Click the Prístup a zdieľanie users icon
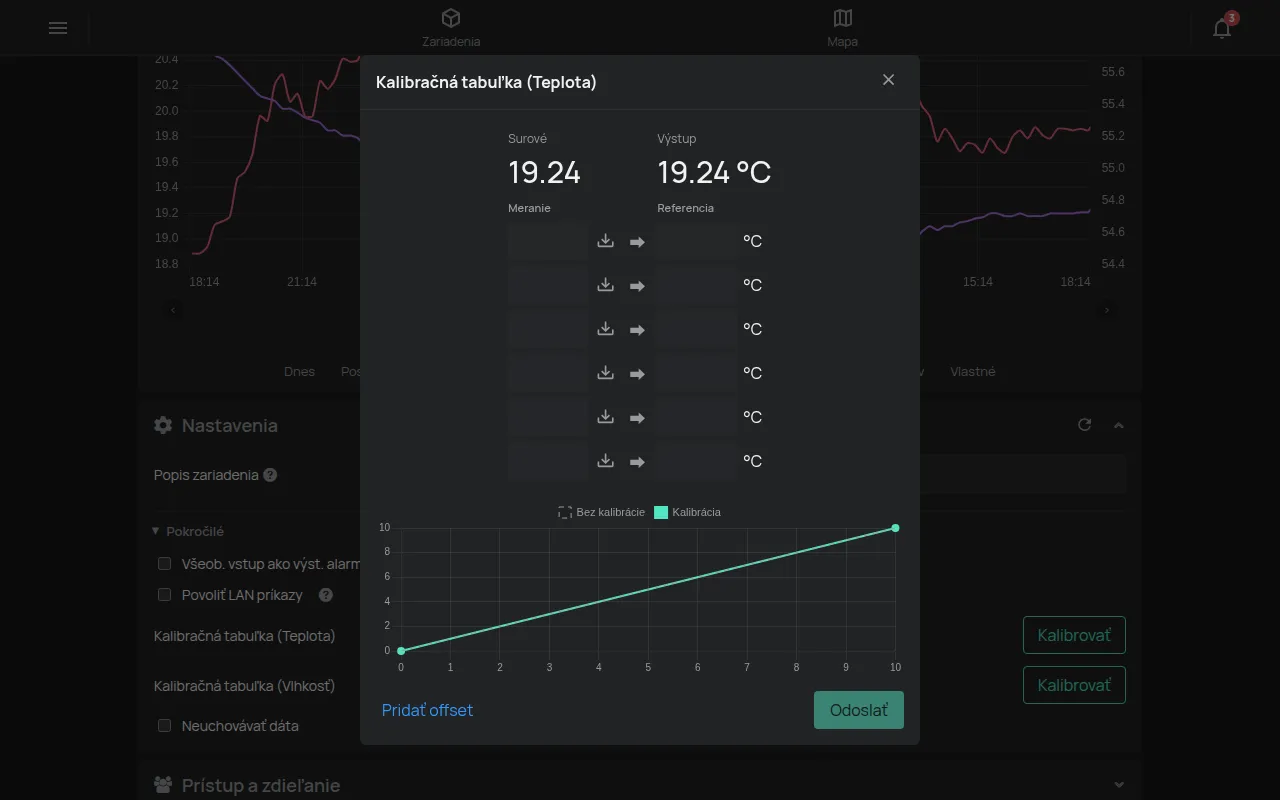Screen dimensions: 1280x800 pyautogui.click(x=163, y=785)
